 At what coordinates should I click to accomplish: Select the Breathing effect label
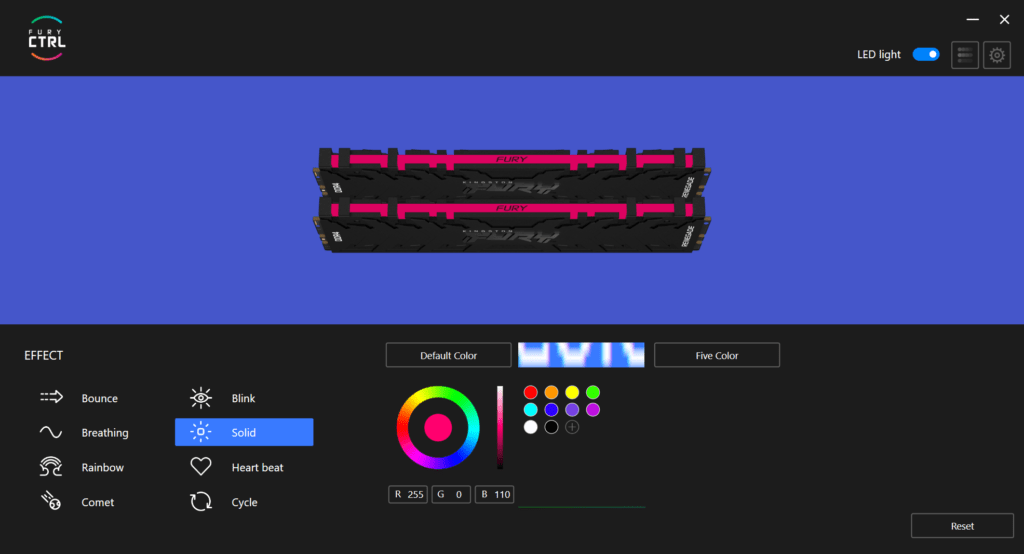tap(105, 433)
